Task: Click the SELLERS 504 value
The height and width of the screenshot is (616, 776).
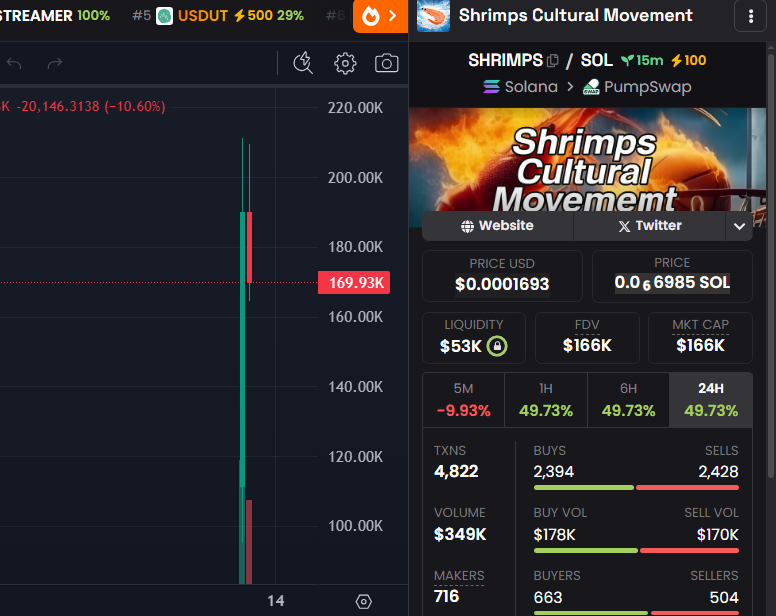Action: click(x=724, y=598)
